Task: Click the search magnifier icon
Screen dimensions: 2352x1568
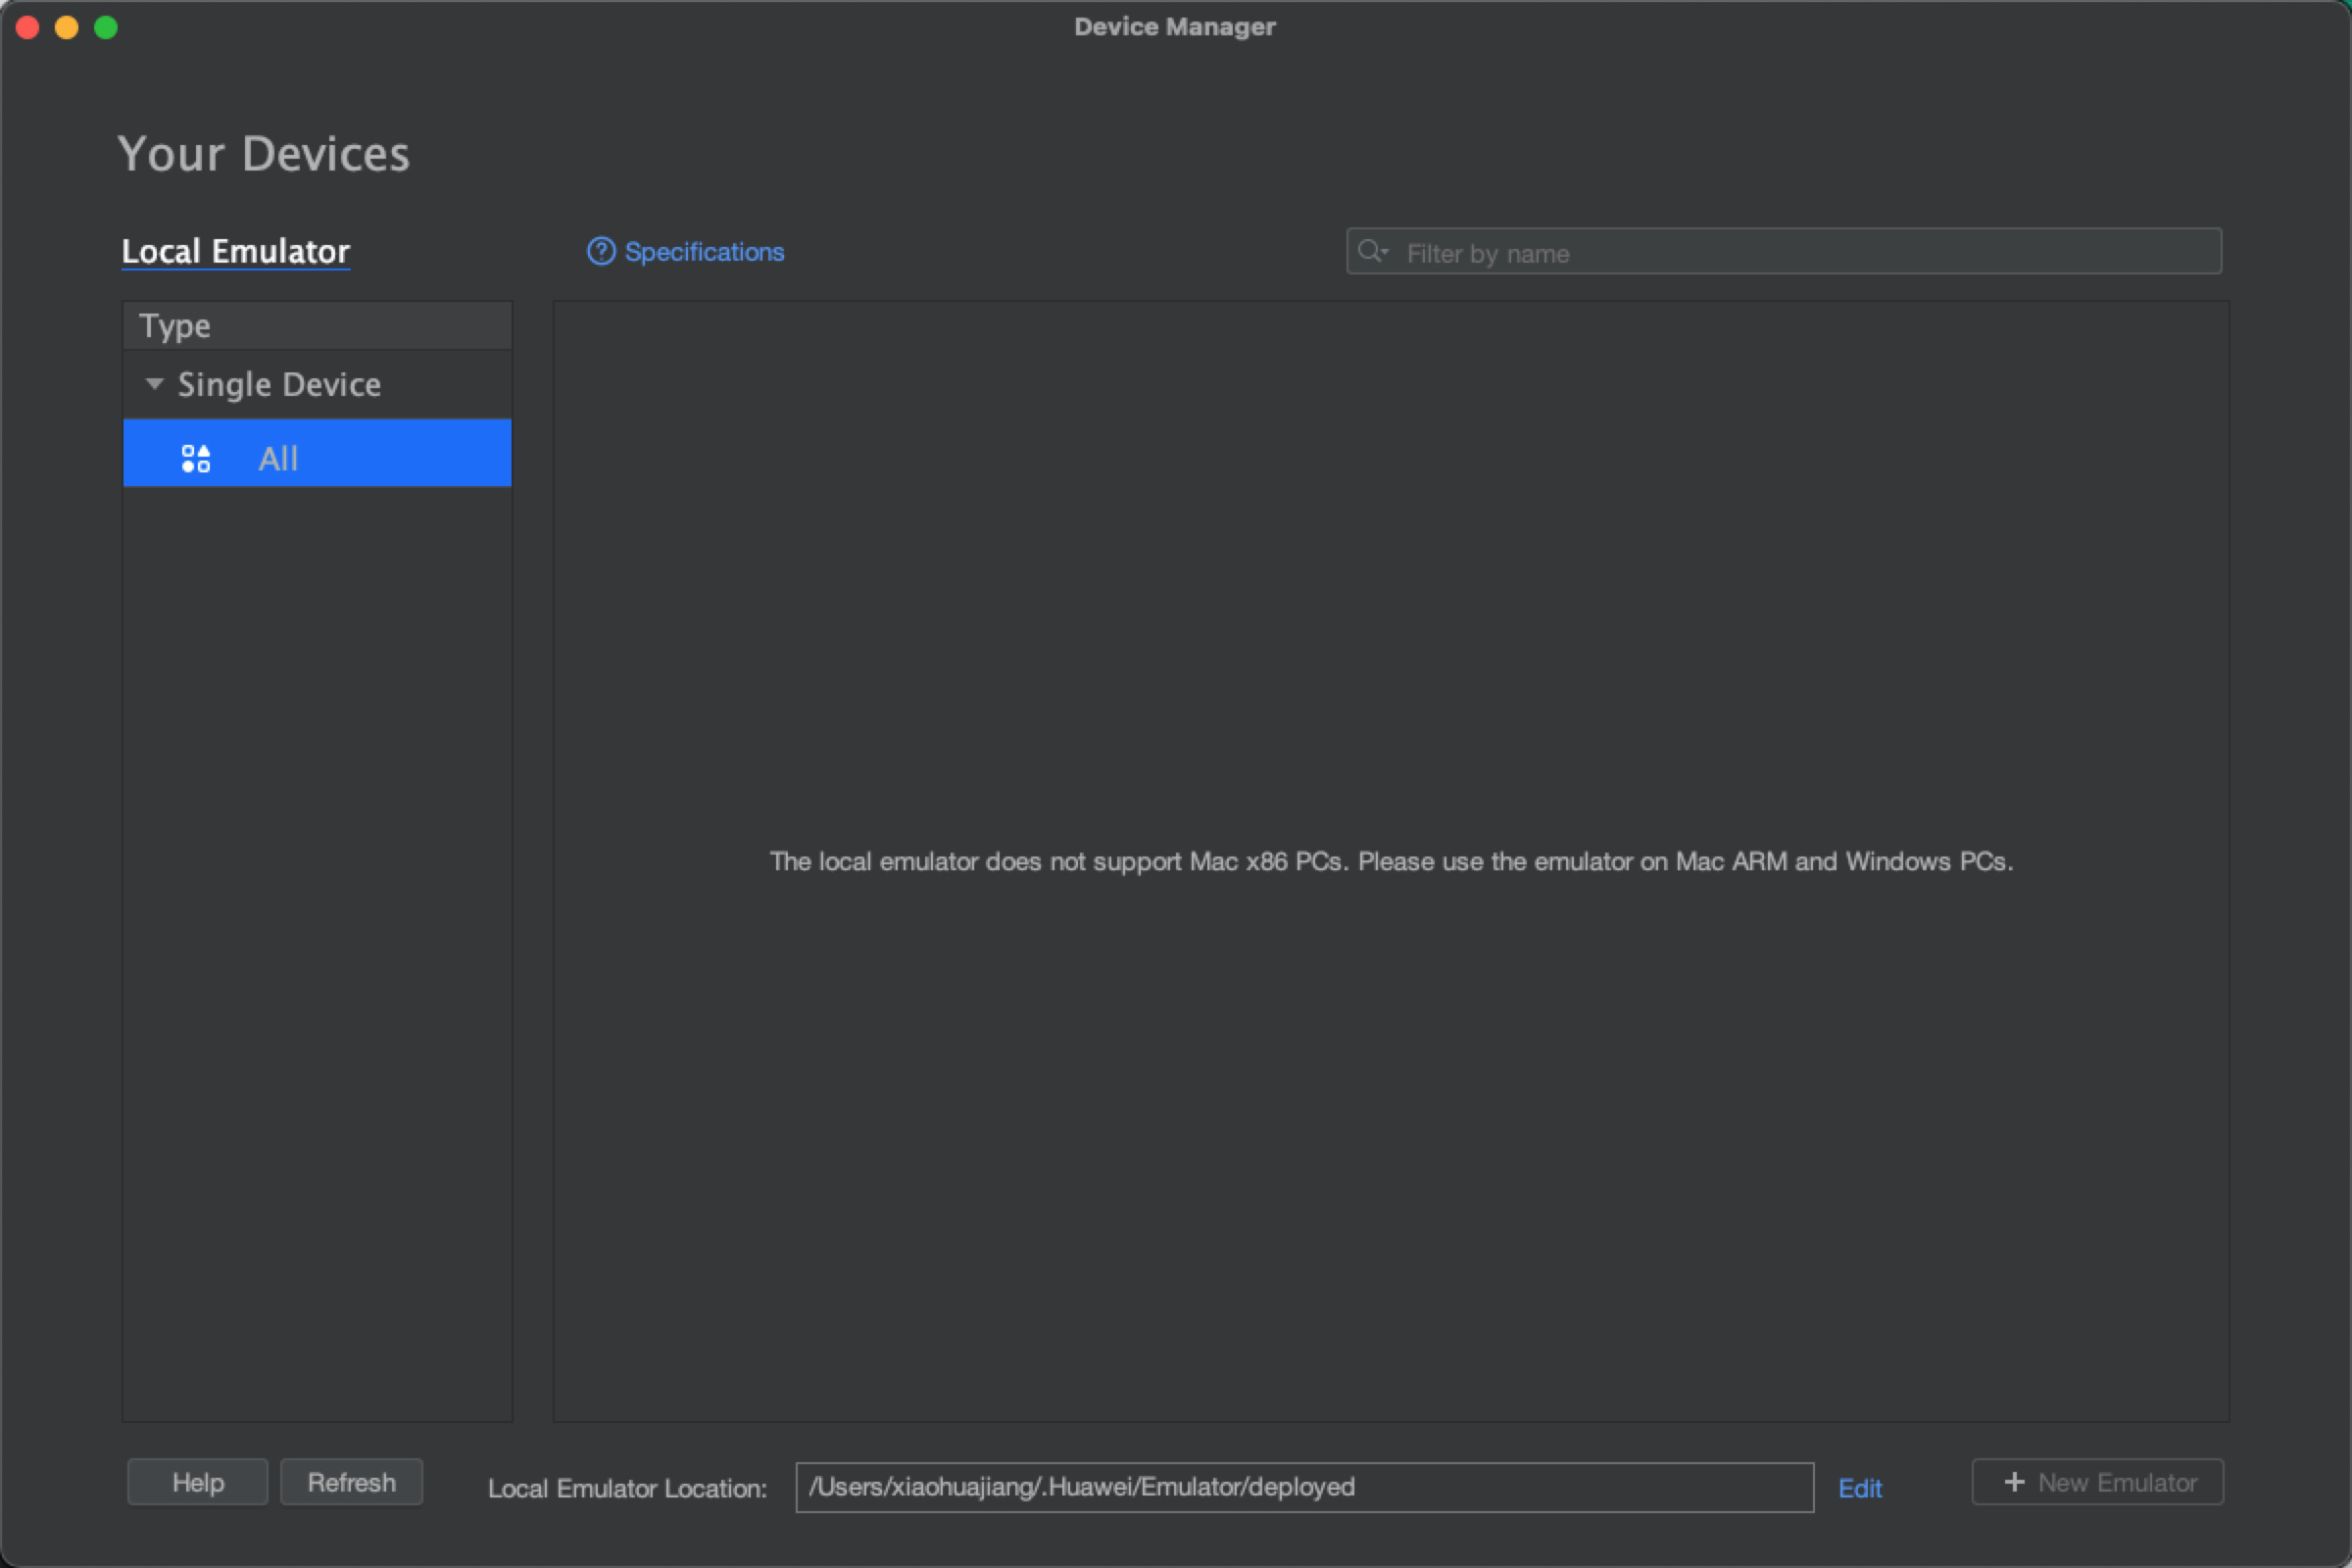Action: tap(1371, 251)
